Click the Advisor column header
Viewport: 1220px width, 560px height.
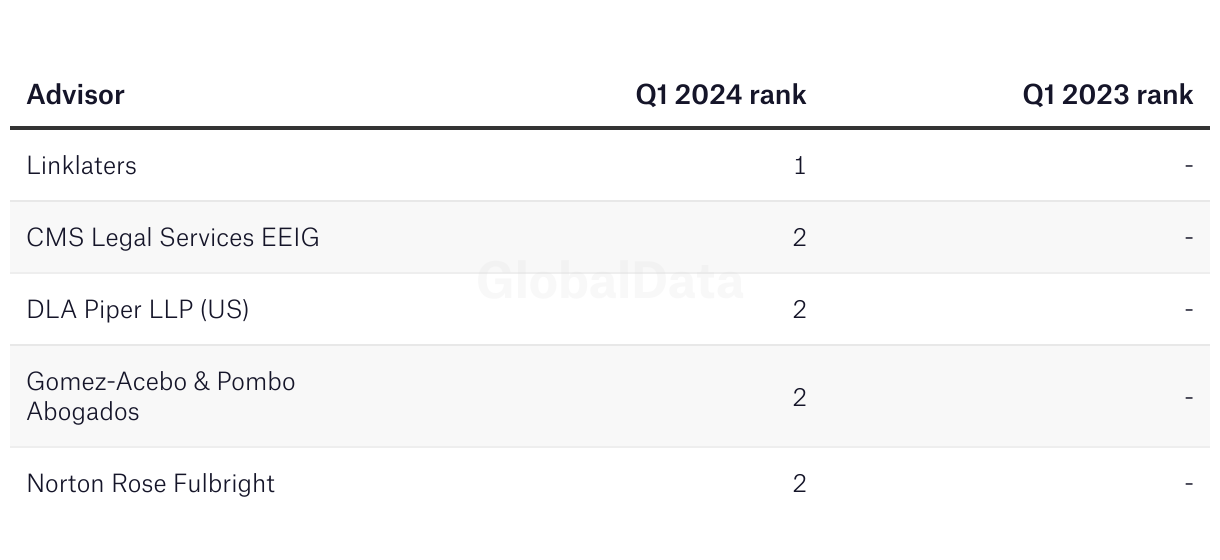point(75,95)
